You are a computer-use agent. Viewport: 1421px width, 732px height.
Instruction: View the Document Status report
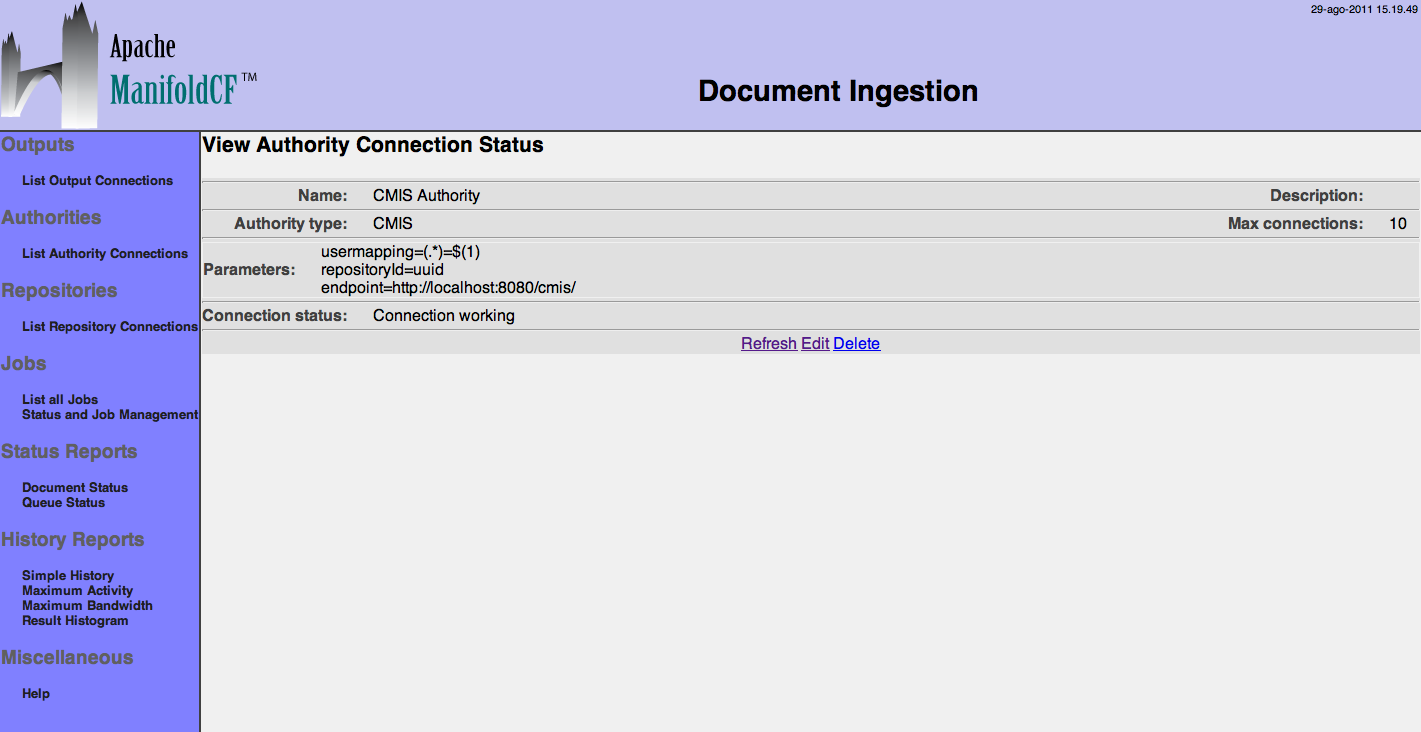coord(75,488)
